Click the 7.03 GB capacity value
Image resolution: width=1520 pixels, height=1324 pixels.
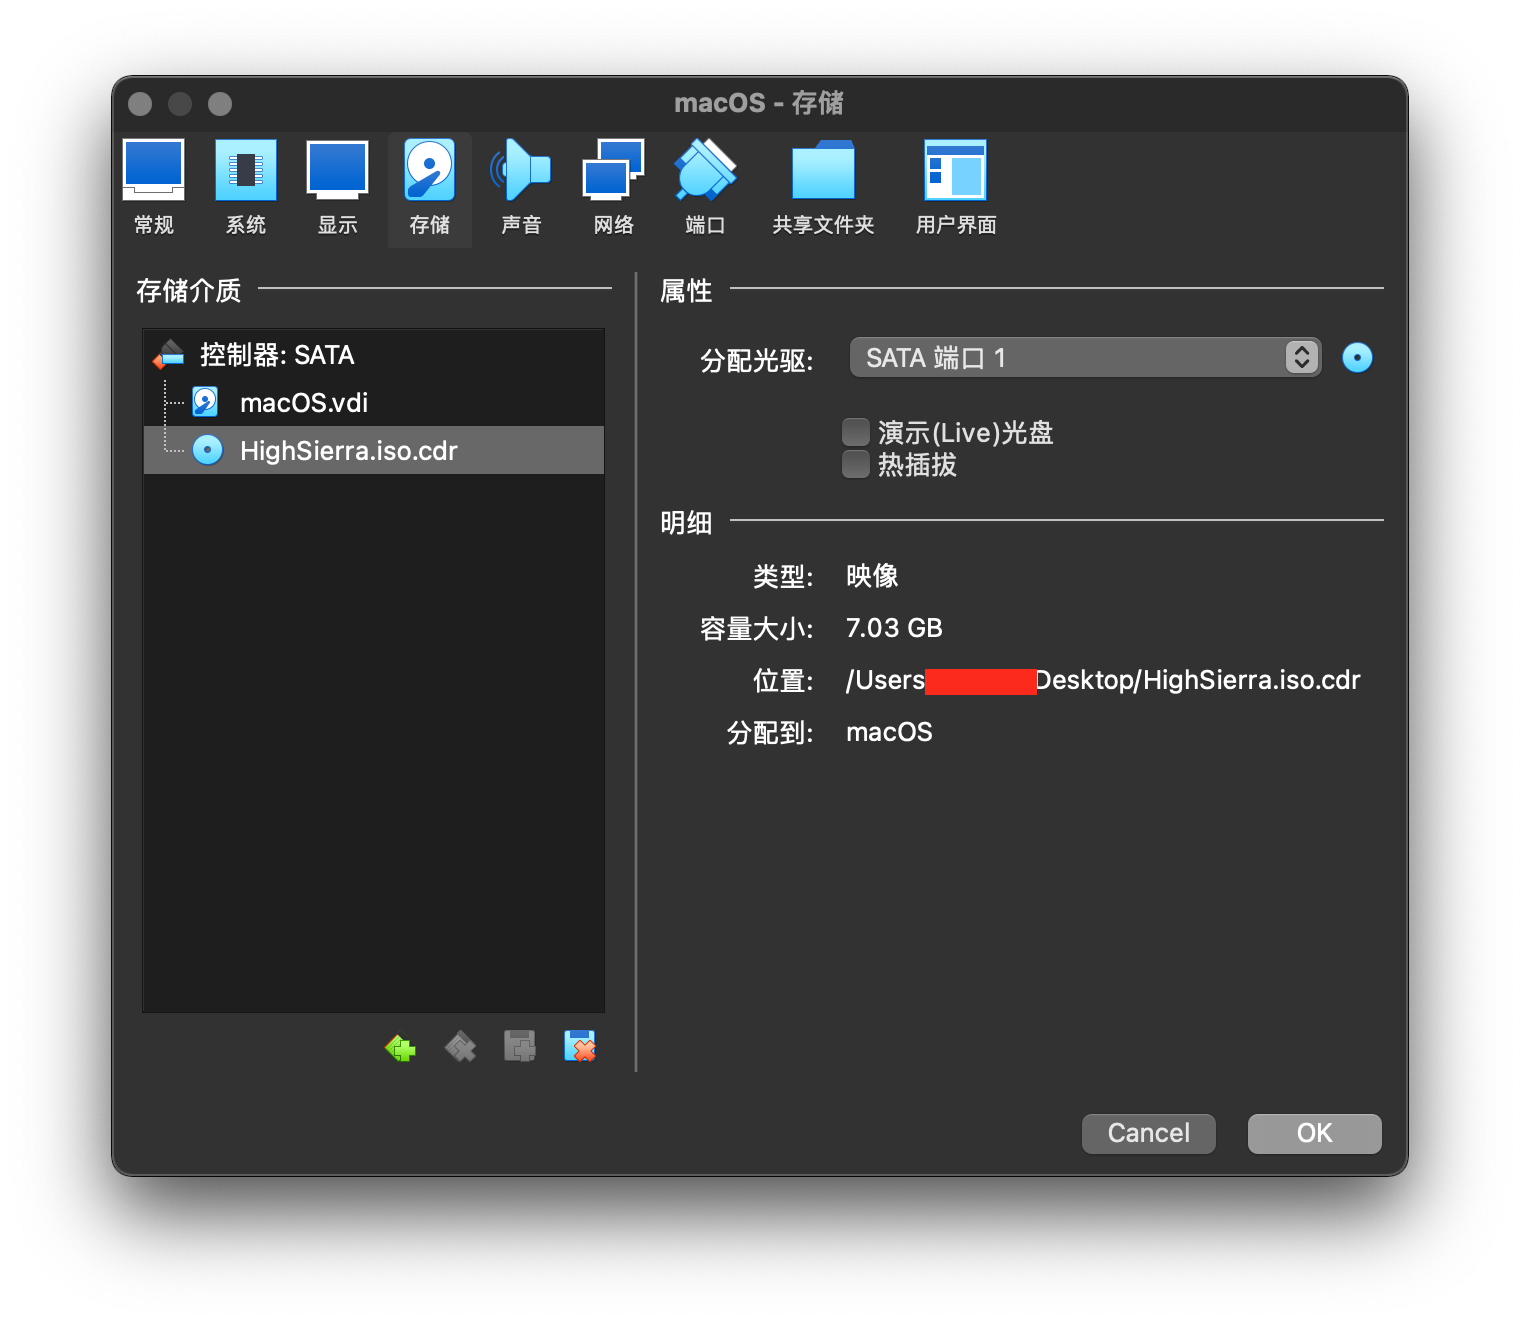pos(894,628)
